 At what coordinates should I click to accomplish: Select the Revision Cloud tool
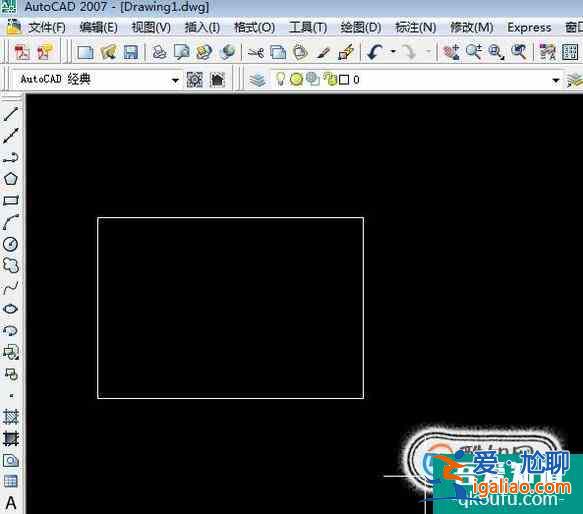click(x=11, y=266)
